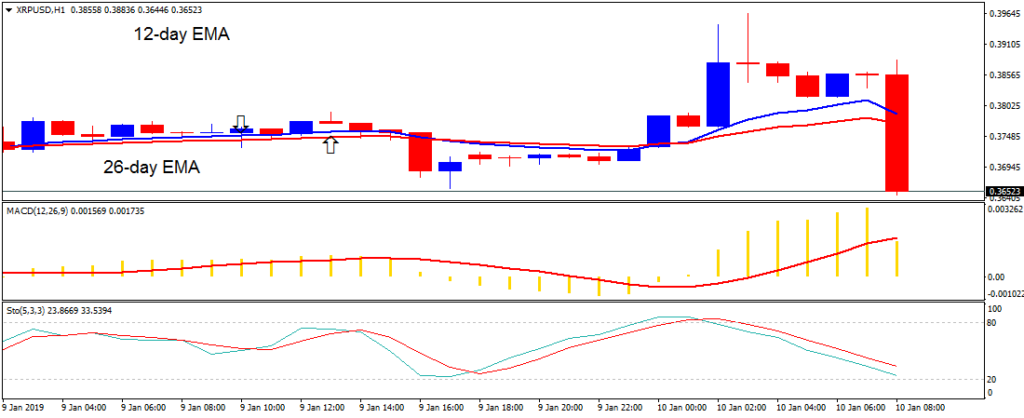Click the tall blue candle at 10 Jan 01:00
The image size is (1024, 418).
pos(718,94)
